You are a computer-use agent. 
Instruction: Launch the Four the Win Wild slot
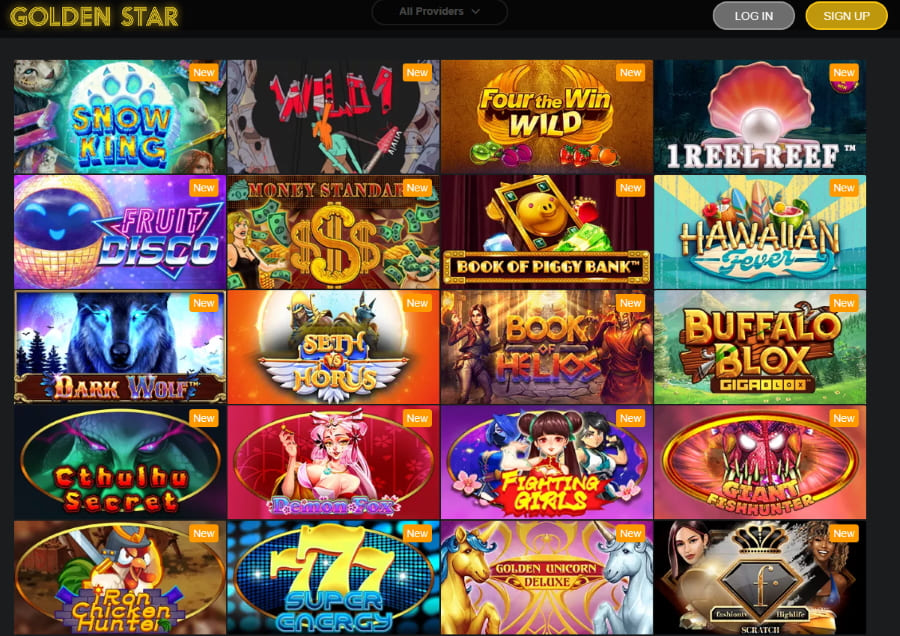click(x=546, y=117)
